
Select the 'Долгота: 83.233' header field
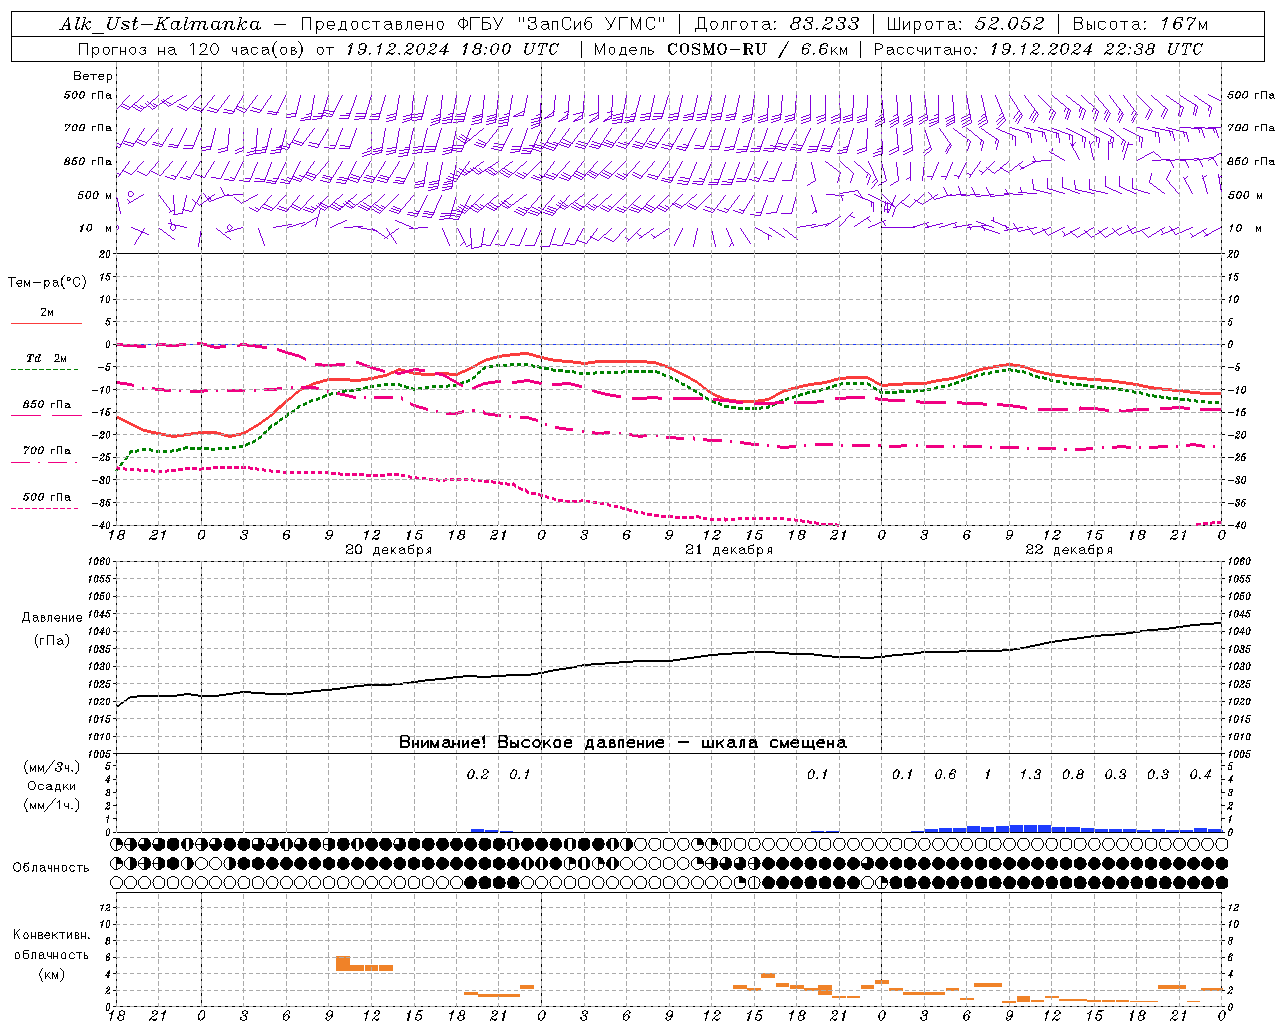click(776, 24)
